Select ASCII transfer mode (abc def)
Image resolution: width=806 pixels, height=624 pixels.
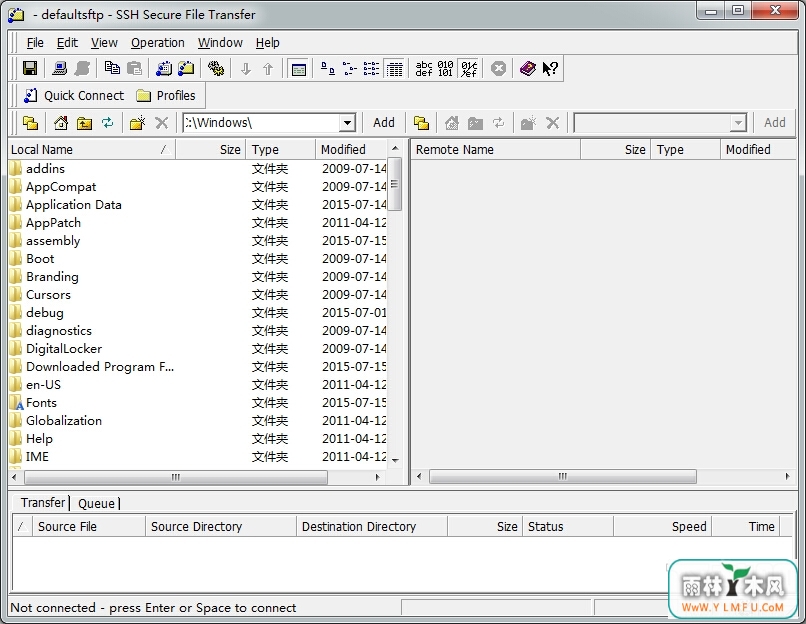click(424, 68)
